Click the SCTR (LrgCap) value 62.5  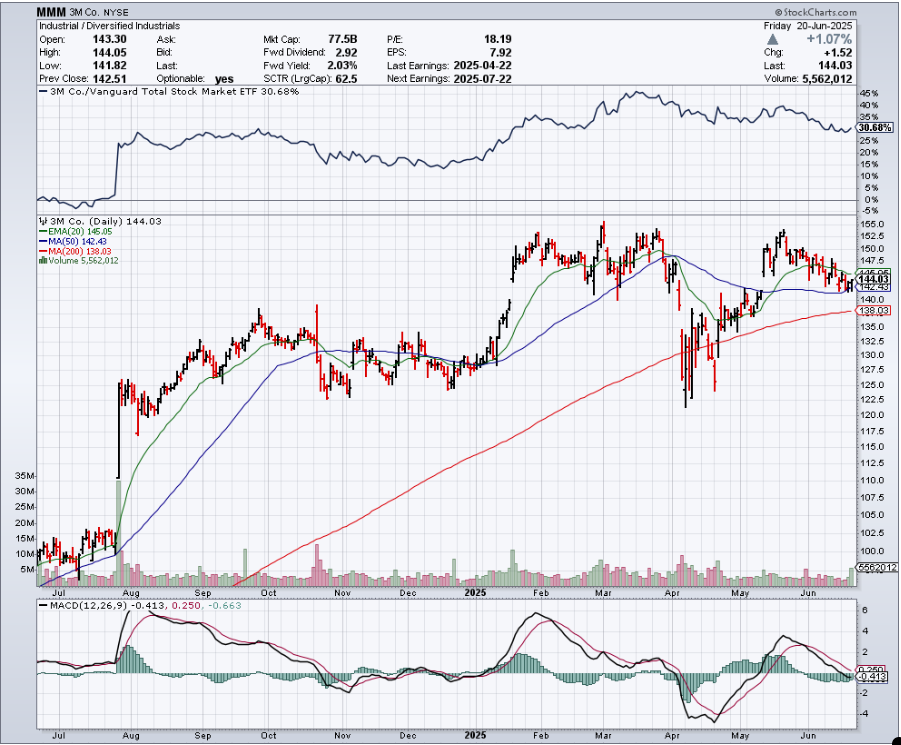coord(346,79)
